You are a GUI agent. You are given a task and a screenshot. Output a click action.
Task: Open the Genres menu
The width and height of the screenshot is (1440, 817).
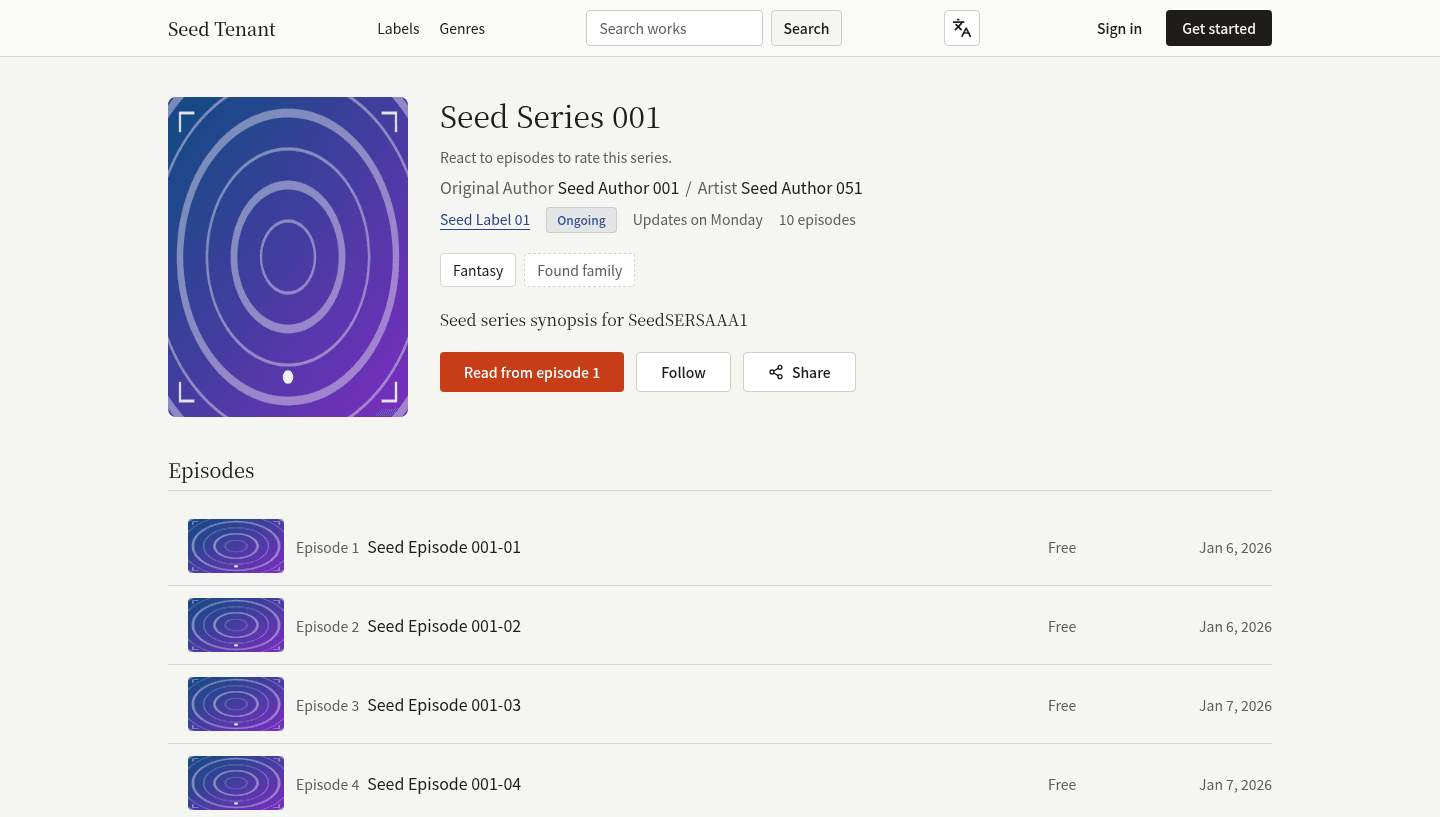point(462,29)
